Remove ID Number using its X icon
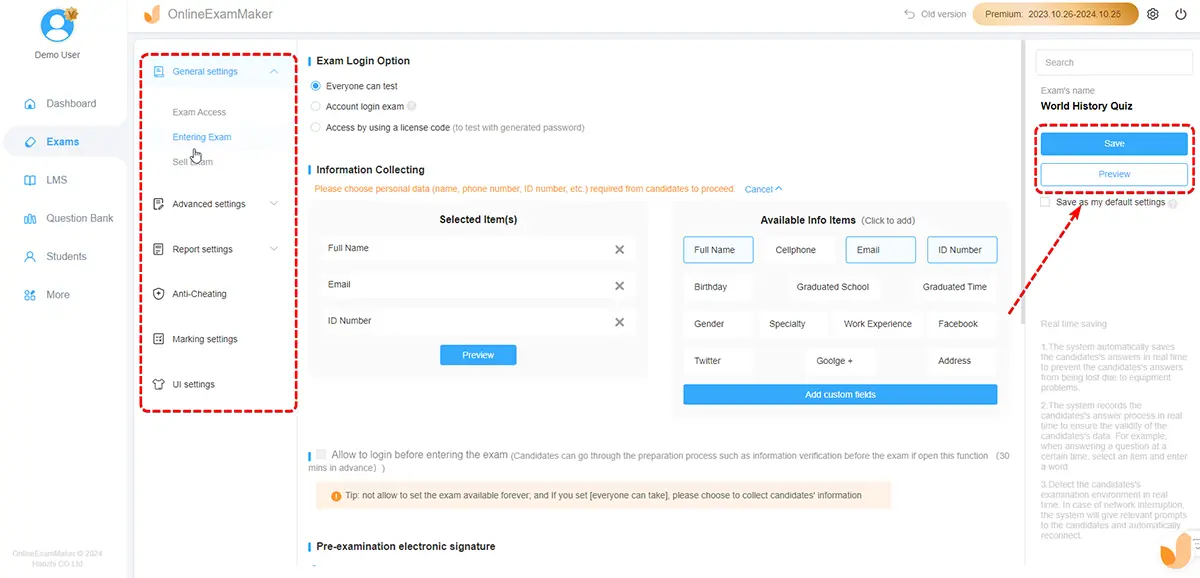Screen dimensions: 1200x578 (x=619, y=322)
